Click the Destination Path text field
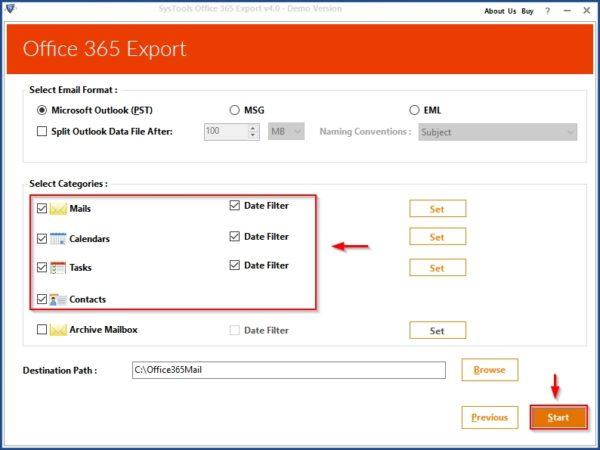600x450 pixels. pos(289,370)
